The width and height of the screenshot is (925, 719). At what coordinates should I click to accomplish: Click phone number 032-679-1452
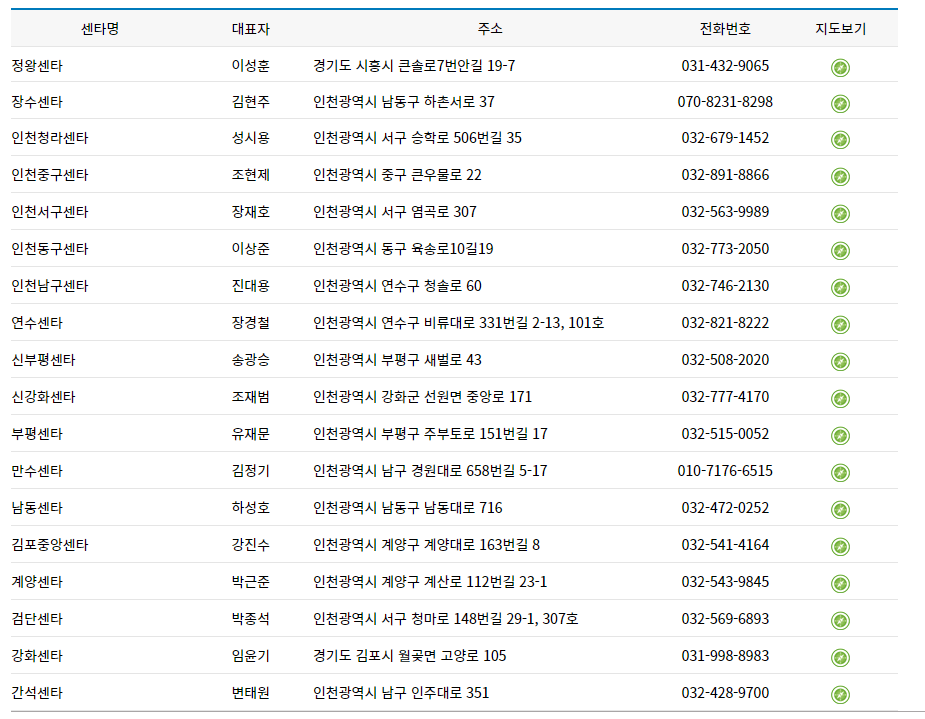coord(725,137)
